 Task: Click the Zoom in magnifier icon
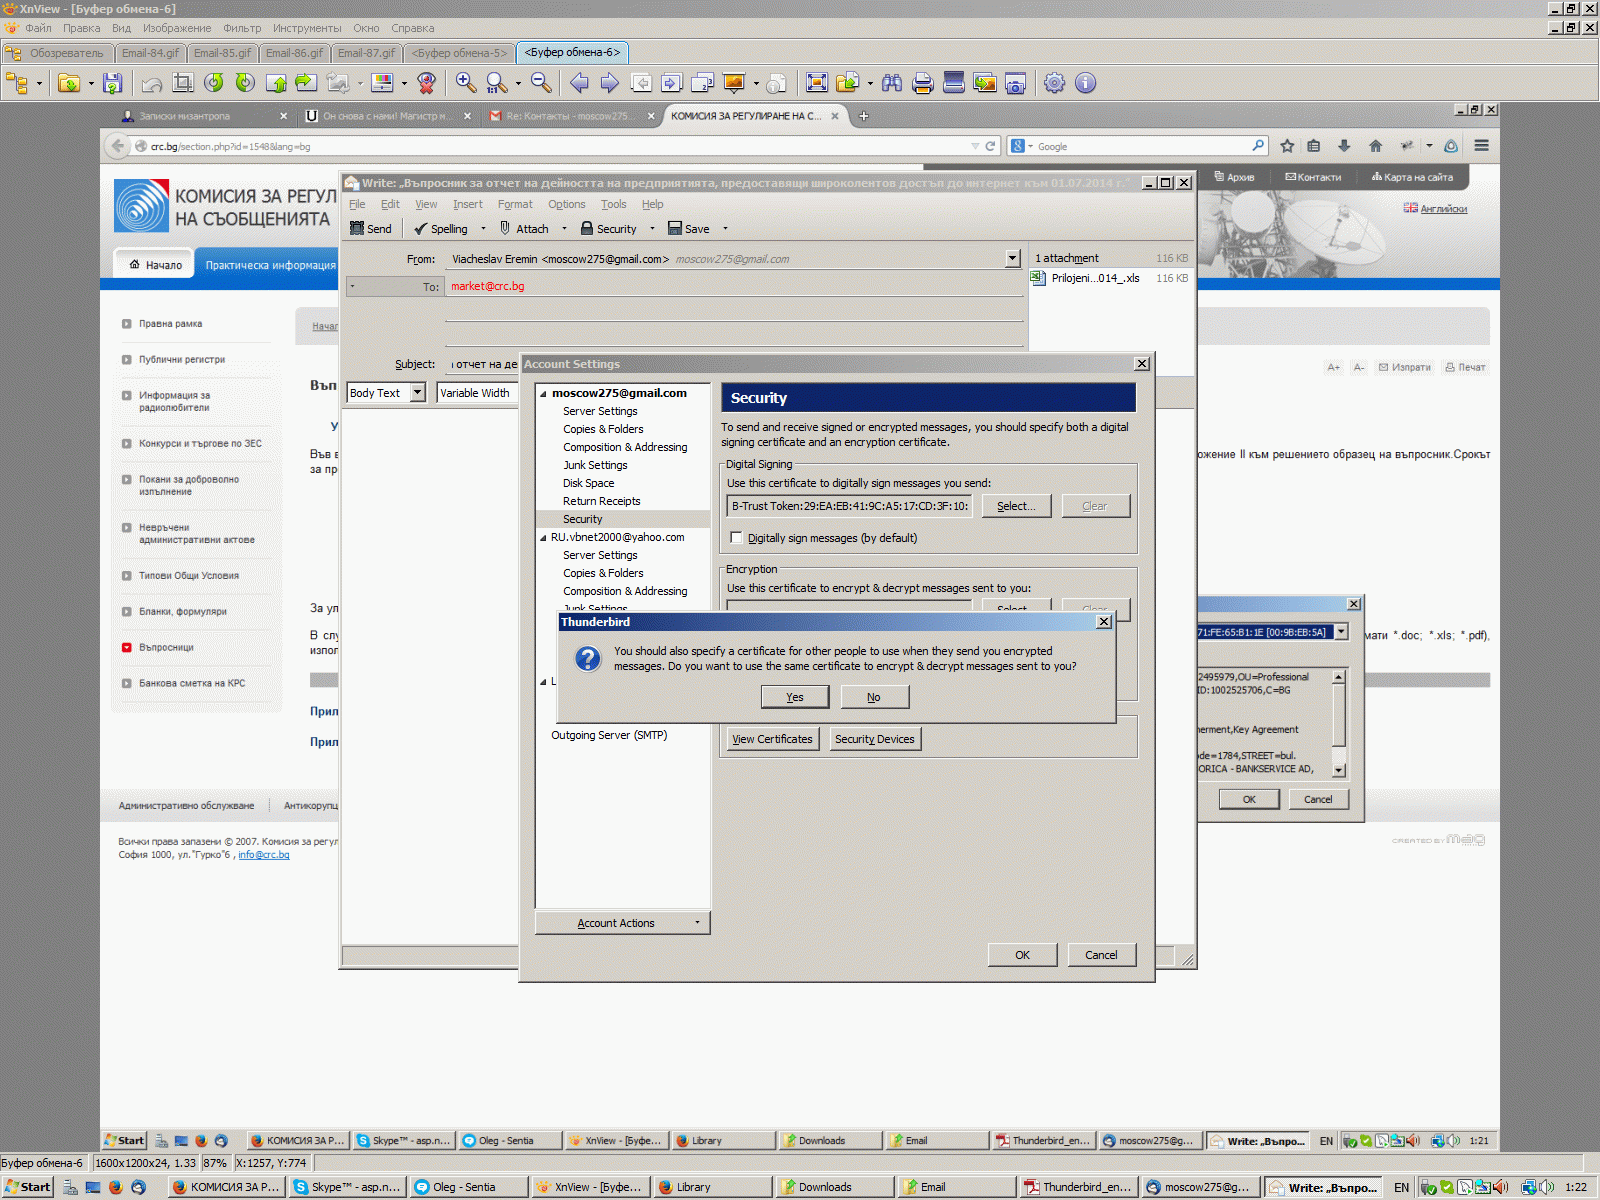point(465,83)
